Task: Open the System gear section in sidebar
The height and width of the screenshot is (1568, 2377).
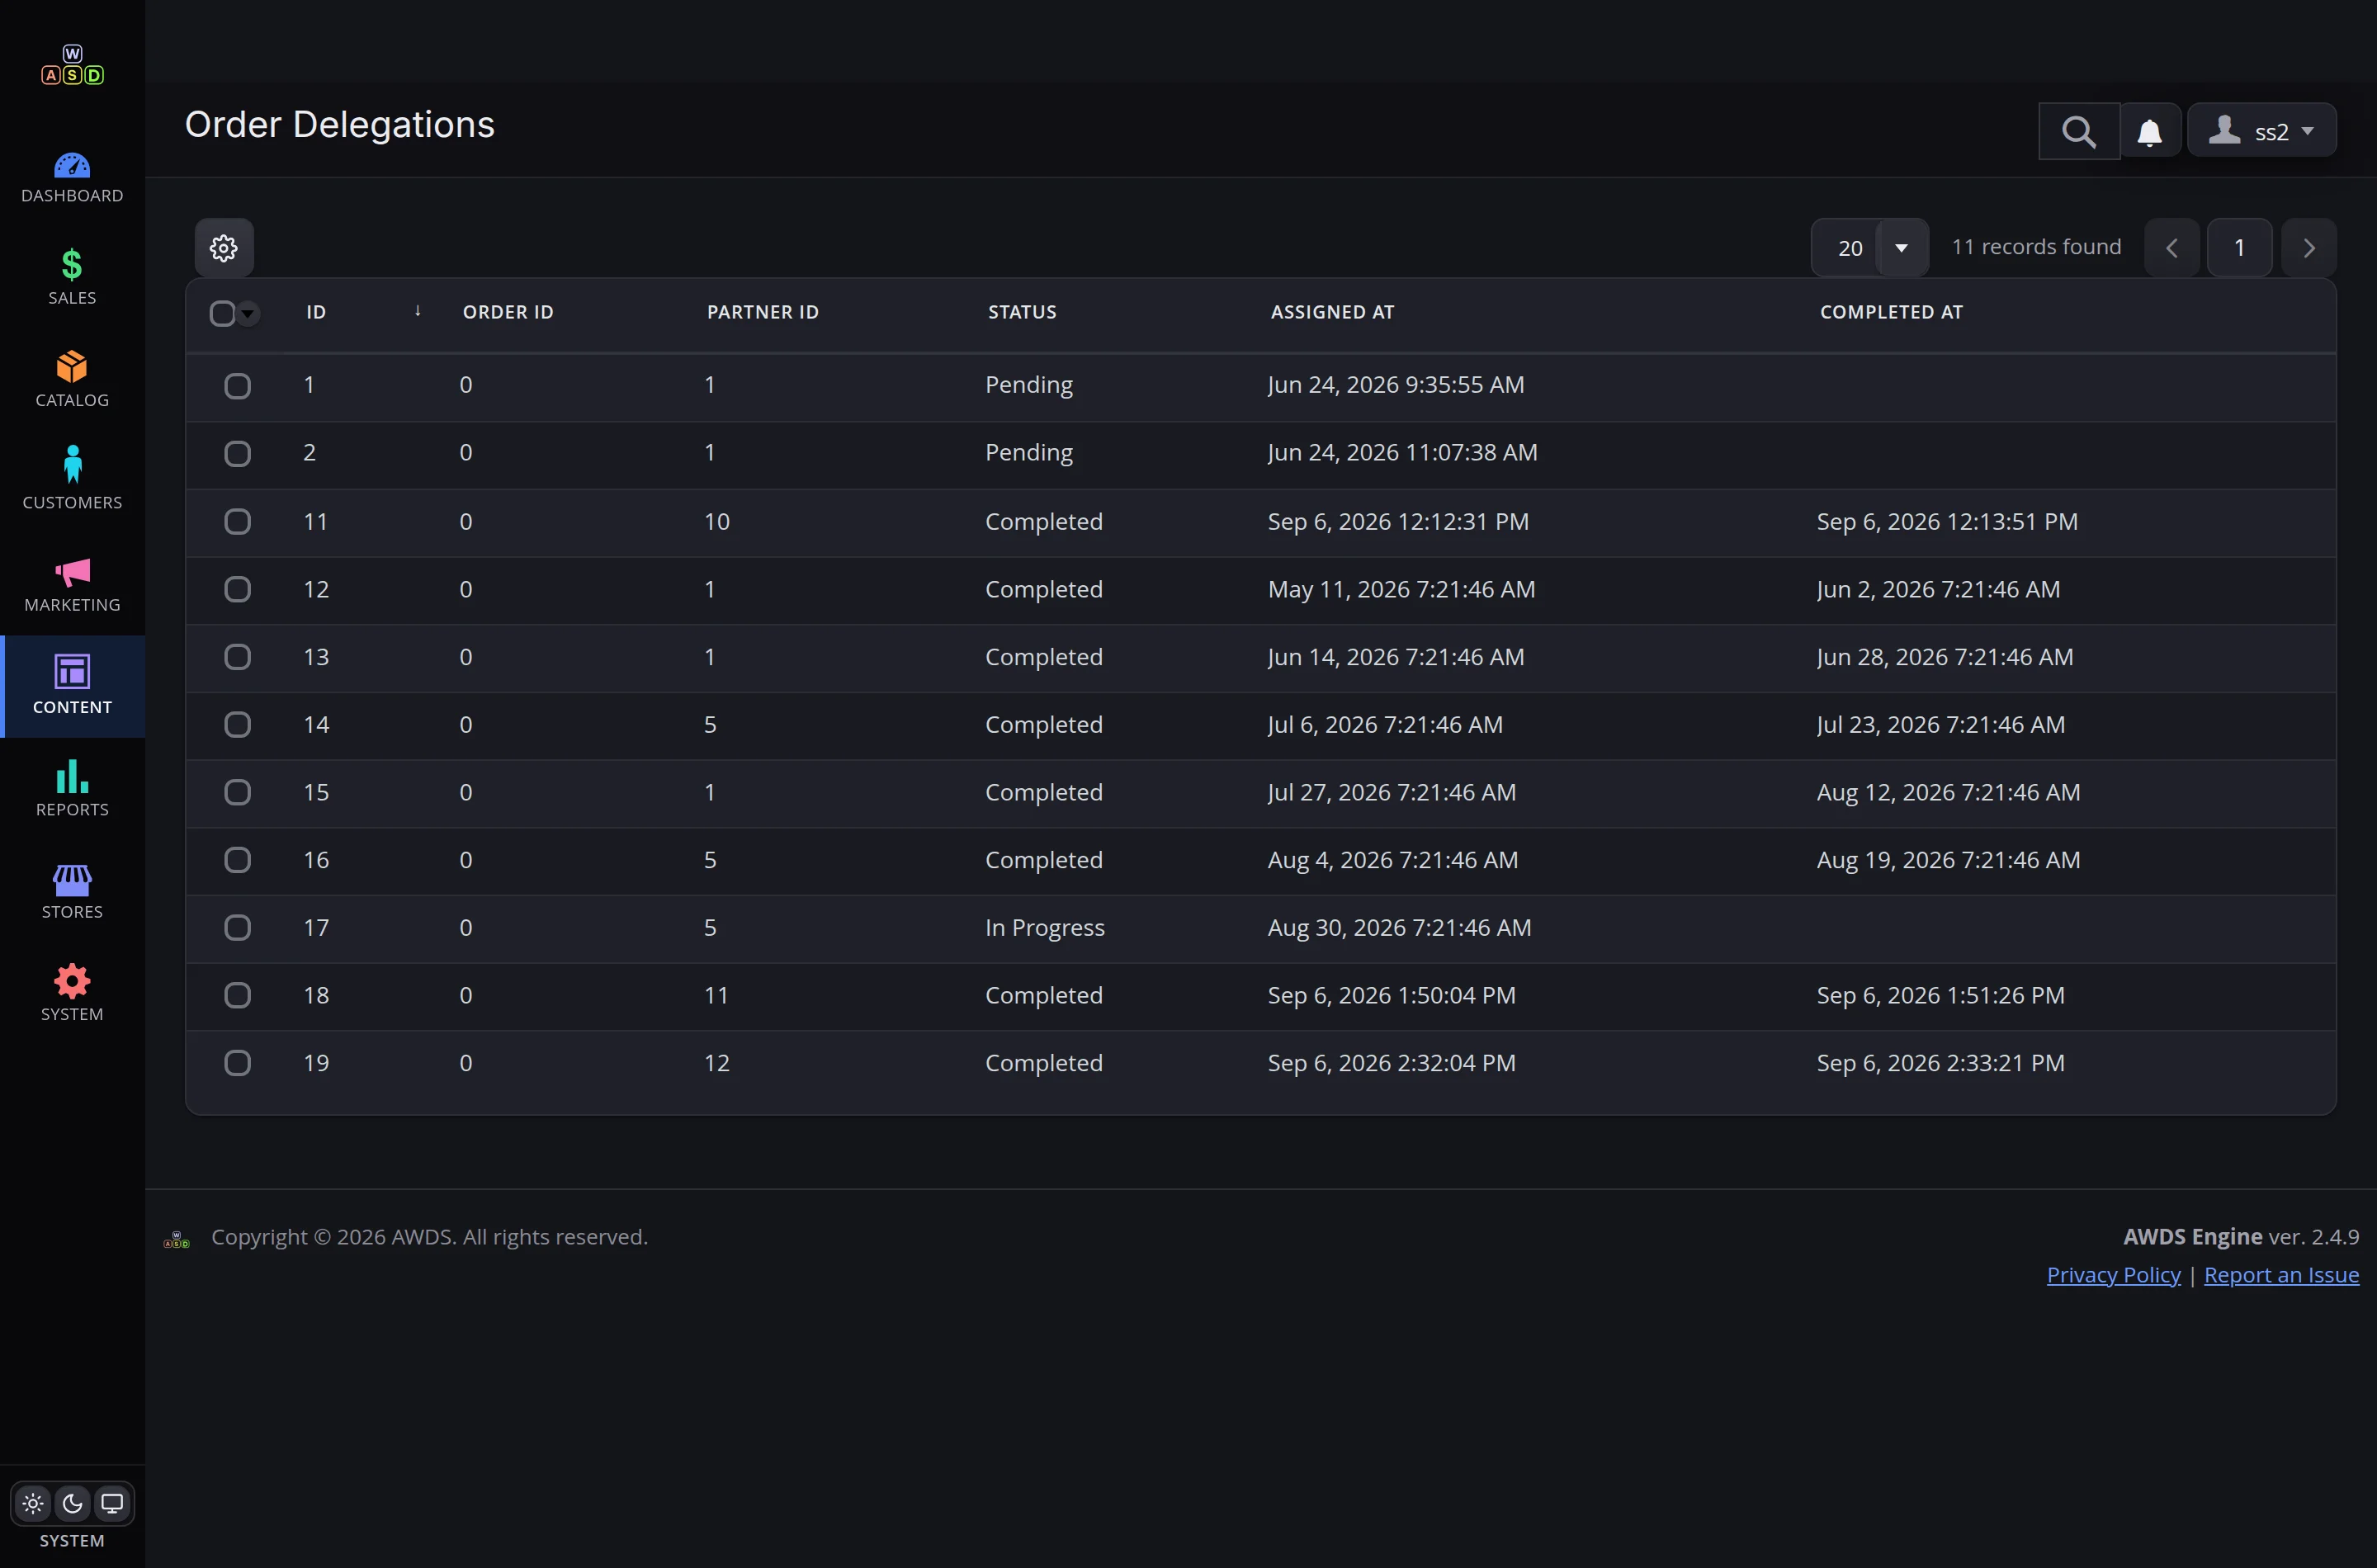Action: (72, 993)
